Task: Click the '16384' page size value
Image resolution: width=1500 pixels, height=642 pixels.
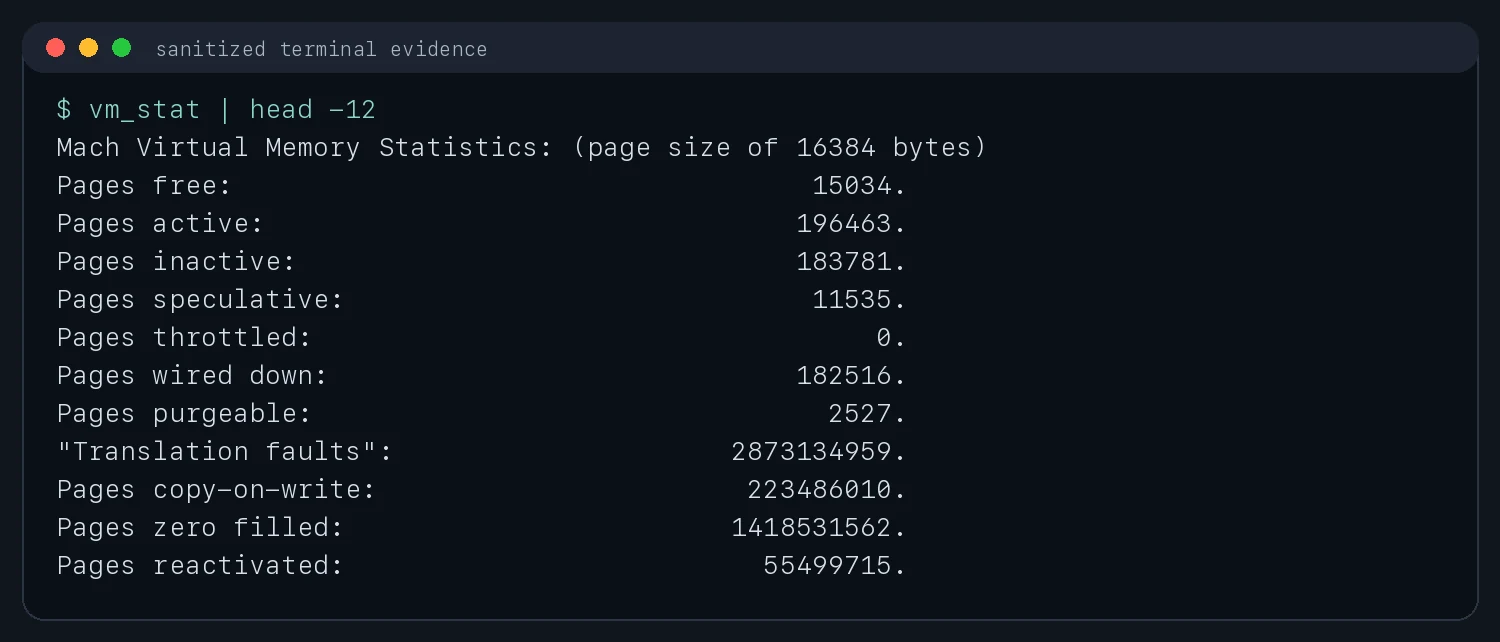Action: [836, 148]
